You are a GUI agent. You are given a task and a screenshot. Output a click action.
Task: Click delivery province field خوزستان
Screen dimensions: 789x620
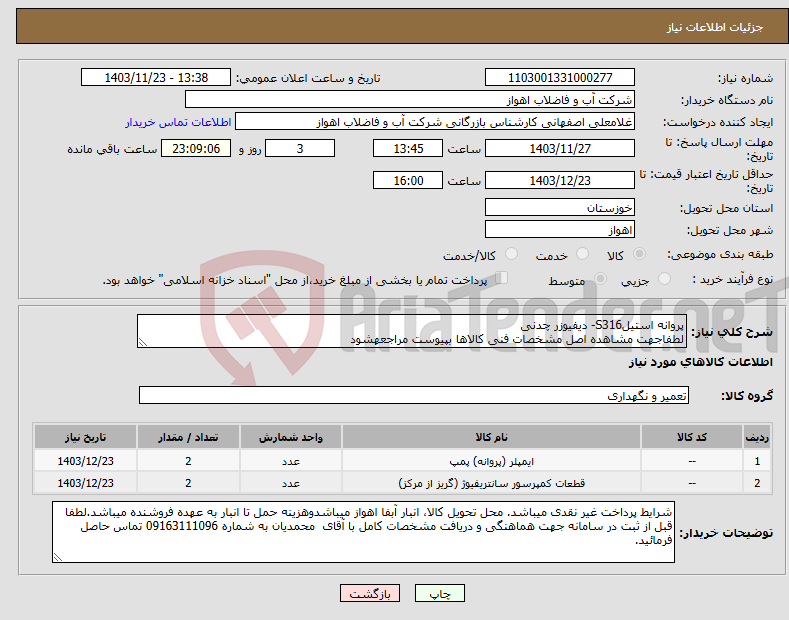[x=560, y=207]
